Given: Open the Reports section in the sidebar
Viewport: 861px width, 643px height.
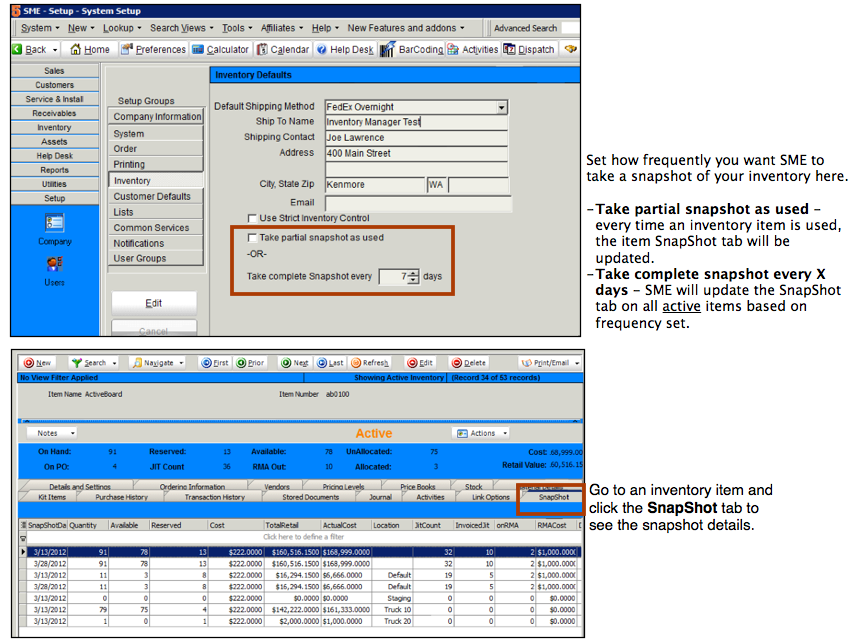Looking at the screenshot, I should (x=54, y=170).
